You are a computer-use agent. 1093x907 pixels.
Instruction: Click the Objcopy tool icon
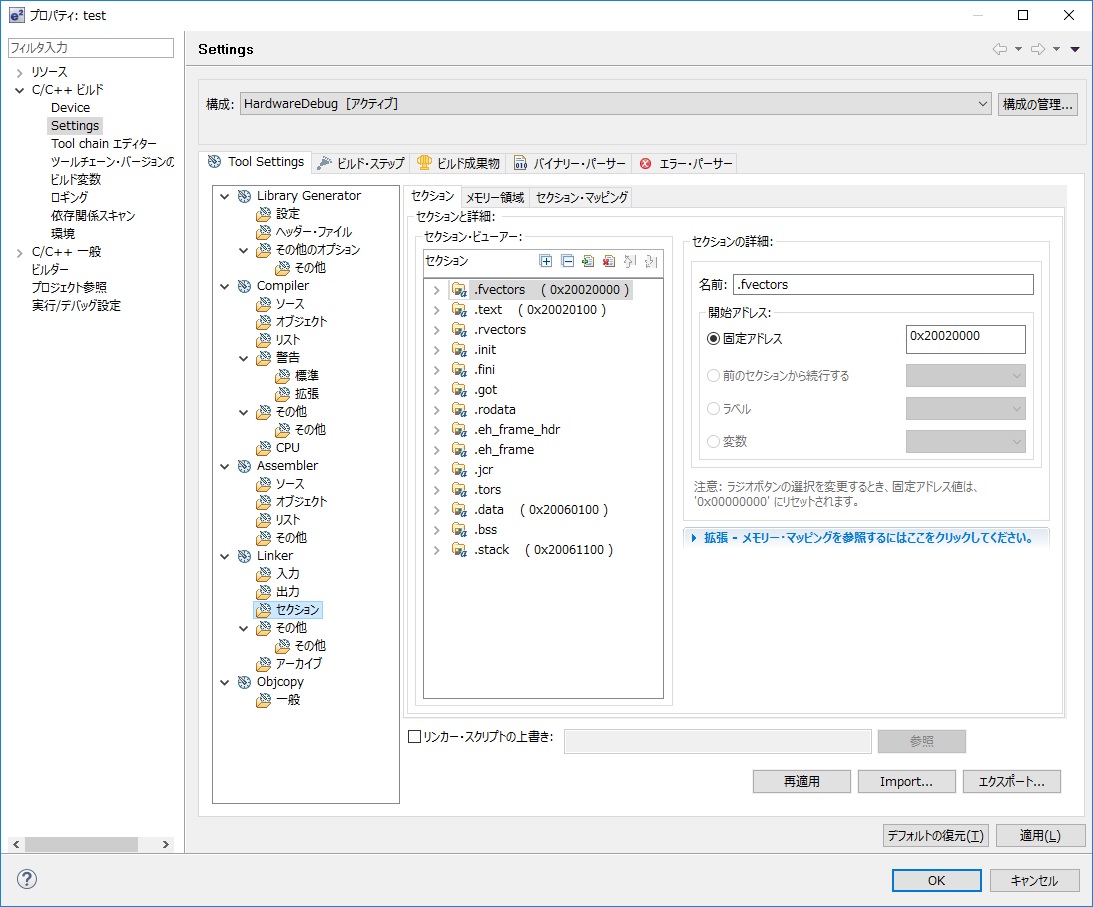click(244, 682)
